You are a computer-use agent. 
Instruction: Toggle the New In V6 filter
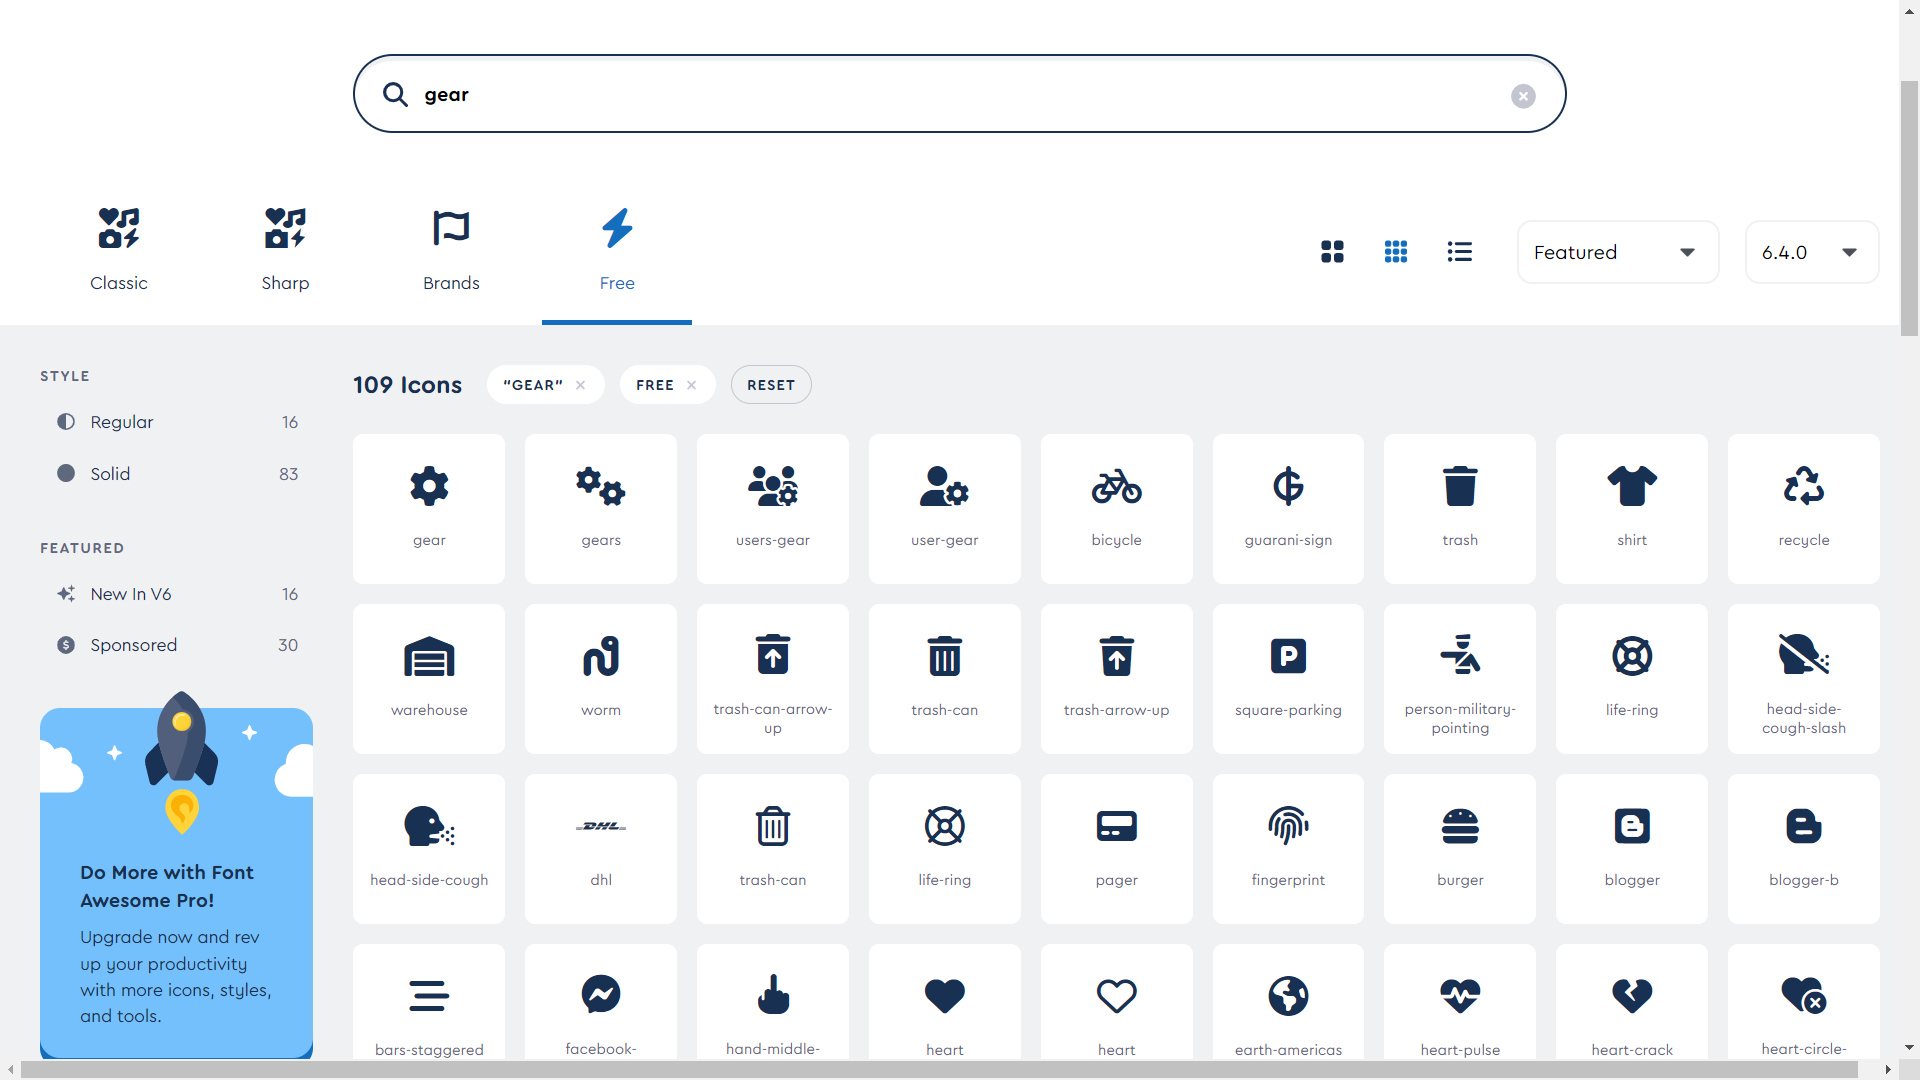pos(130,594)
